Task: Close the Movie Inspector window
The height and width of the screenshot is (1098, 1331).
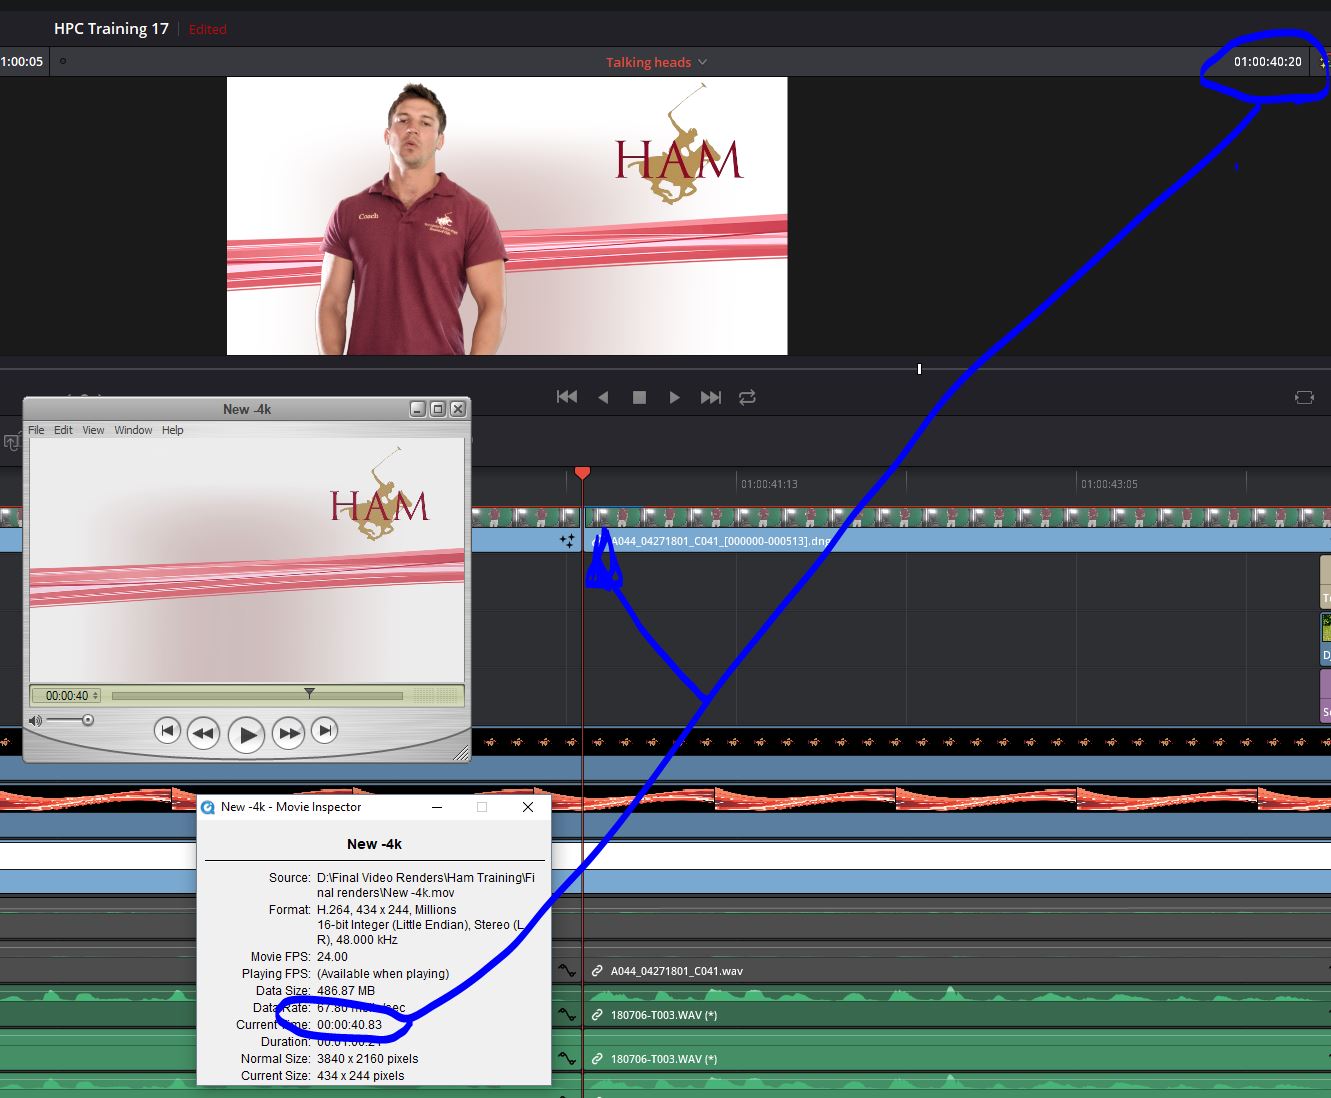Action: point(528,807)
